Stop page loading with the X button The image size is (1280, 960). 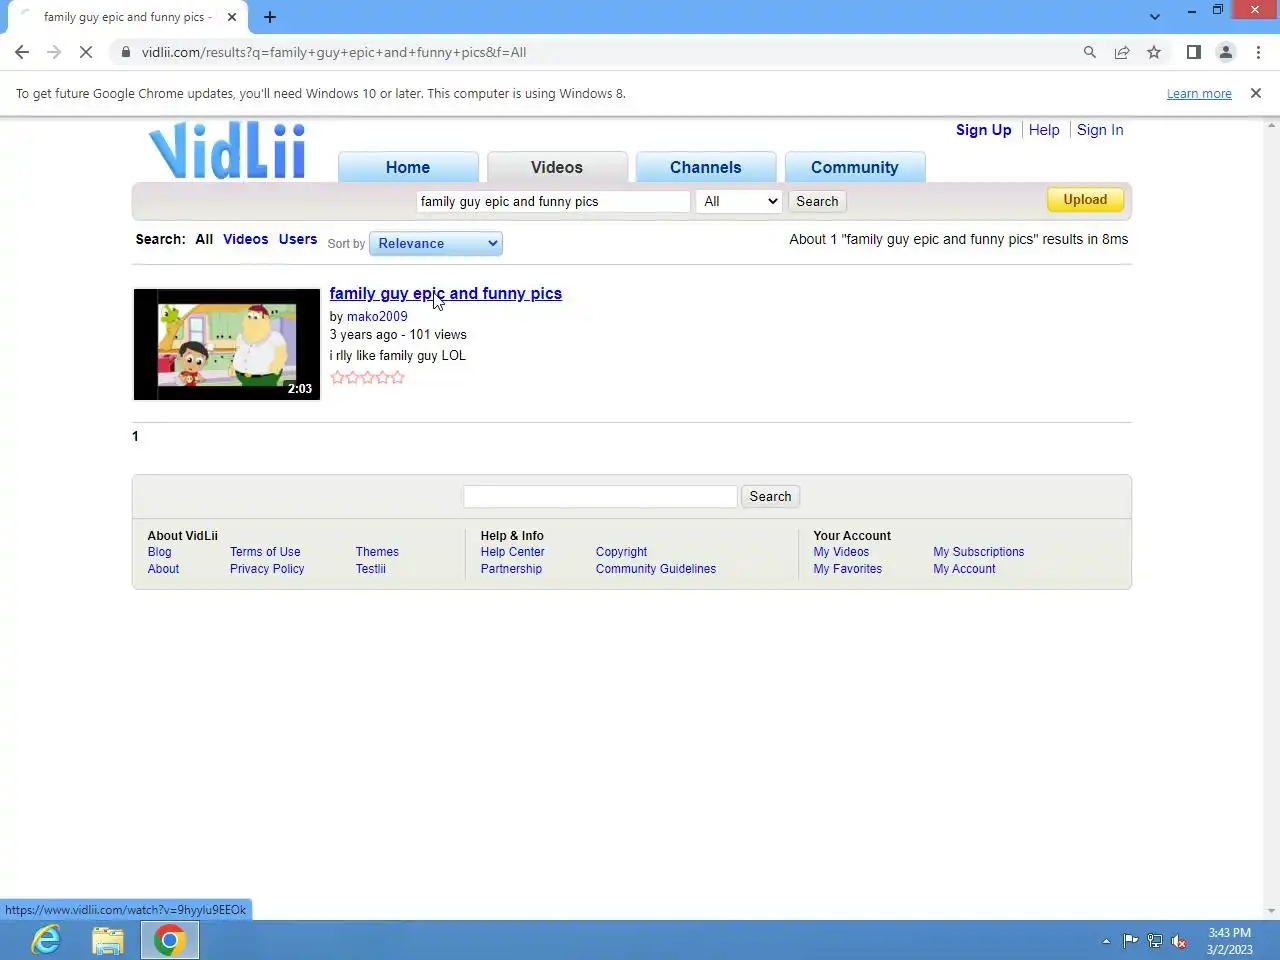tap(86, 52)
